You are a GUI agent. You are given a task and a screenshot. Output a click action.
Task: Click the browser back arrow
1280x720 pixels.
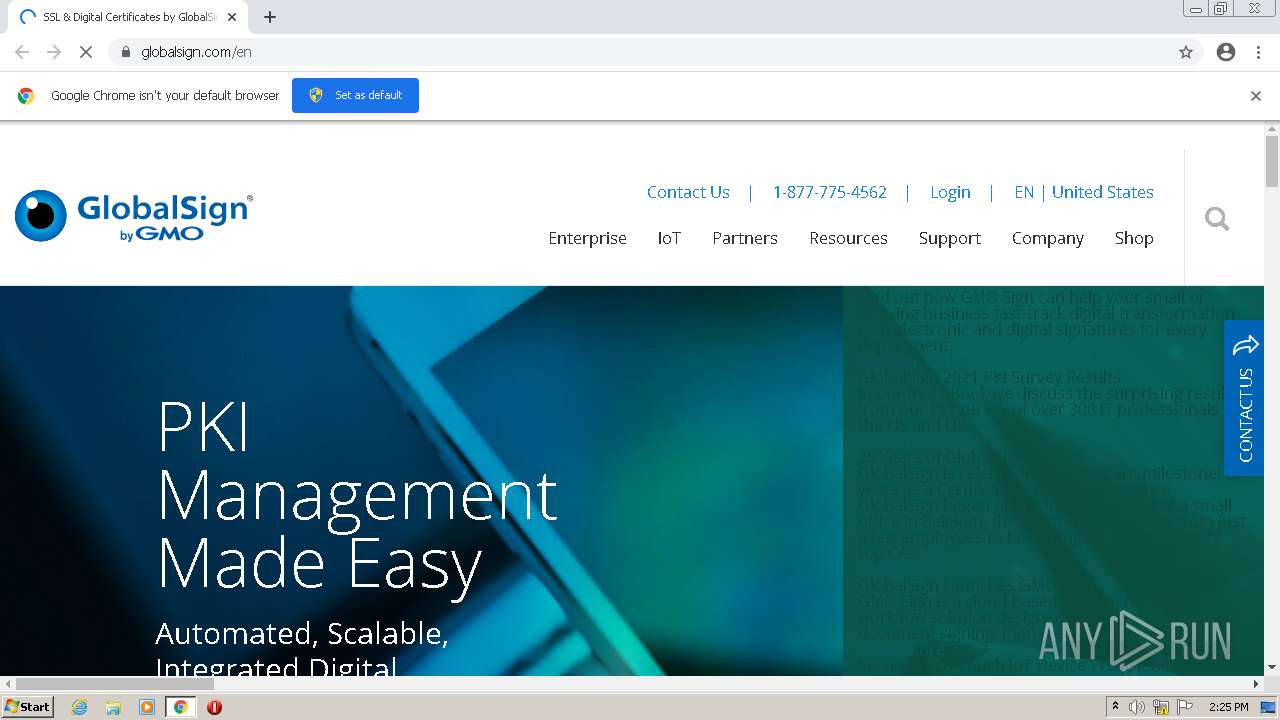point(22,52)
